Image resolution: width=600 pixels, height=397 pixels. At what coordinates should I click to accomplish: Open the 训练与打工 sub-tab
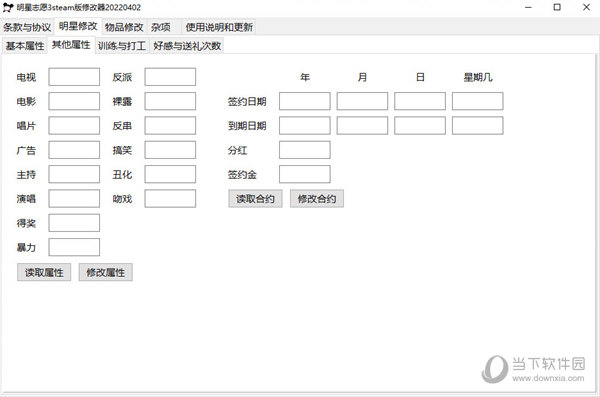point(122,46)
